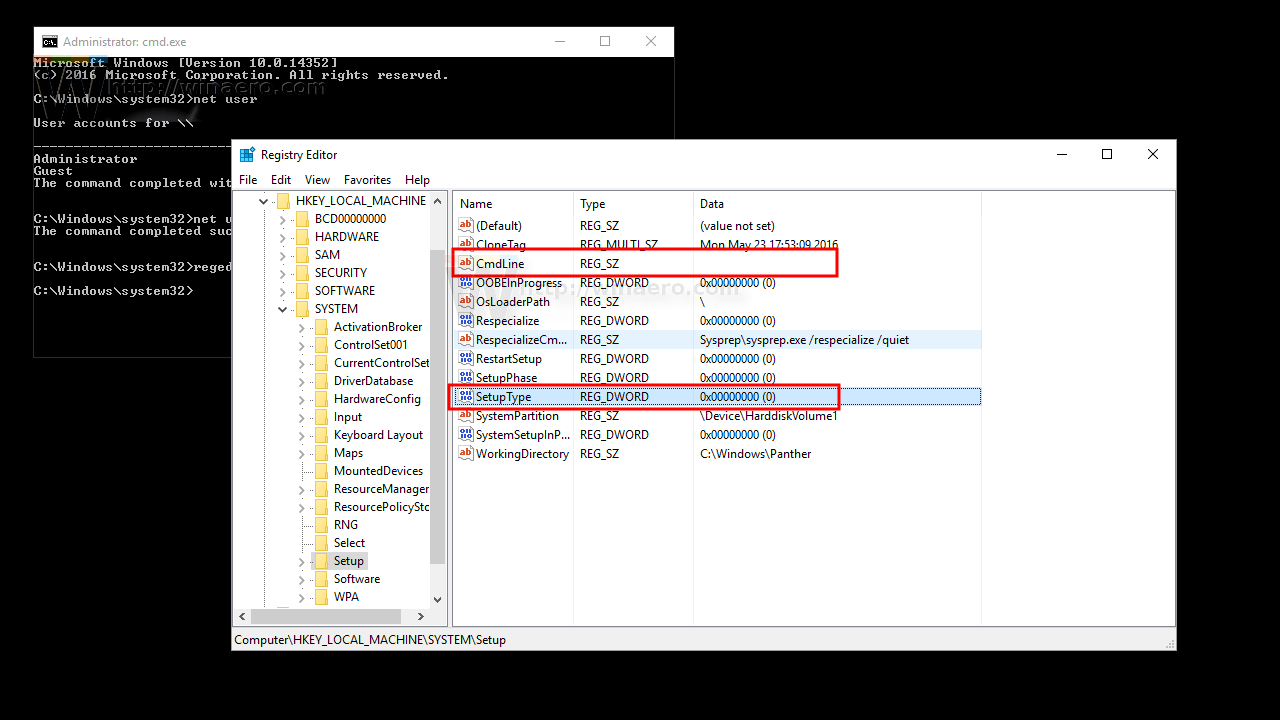Click the cmd.exe icon in the title bar

coord(49,41)
